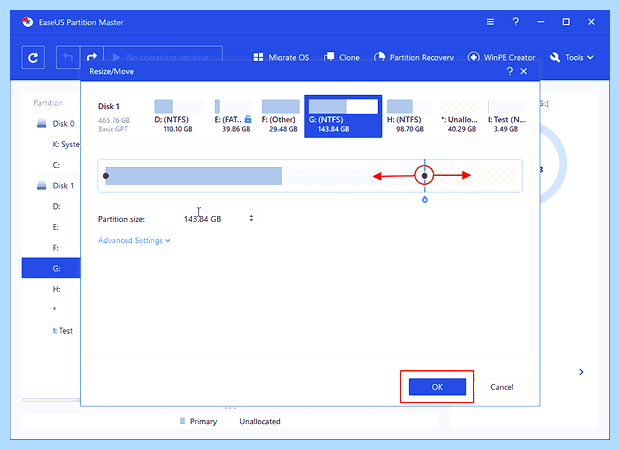Click the Cancel button
The height and width of the screenshot is (450, 620).
tap(501, 387)
